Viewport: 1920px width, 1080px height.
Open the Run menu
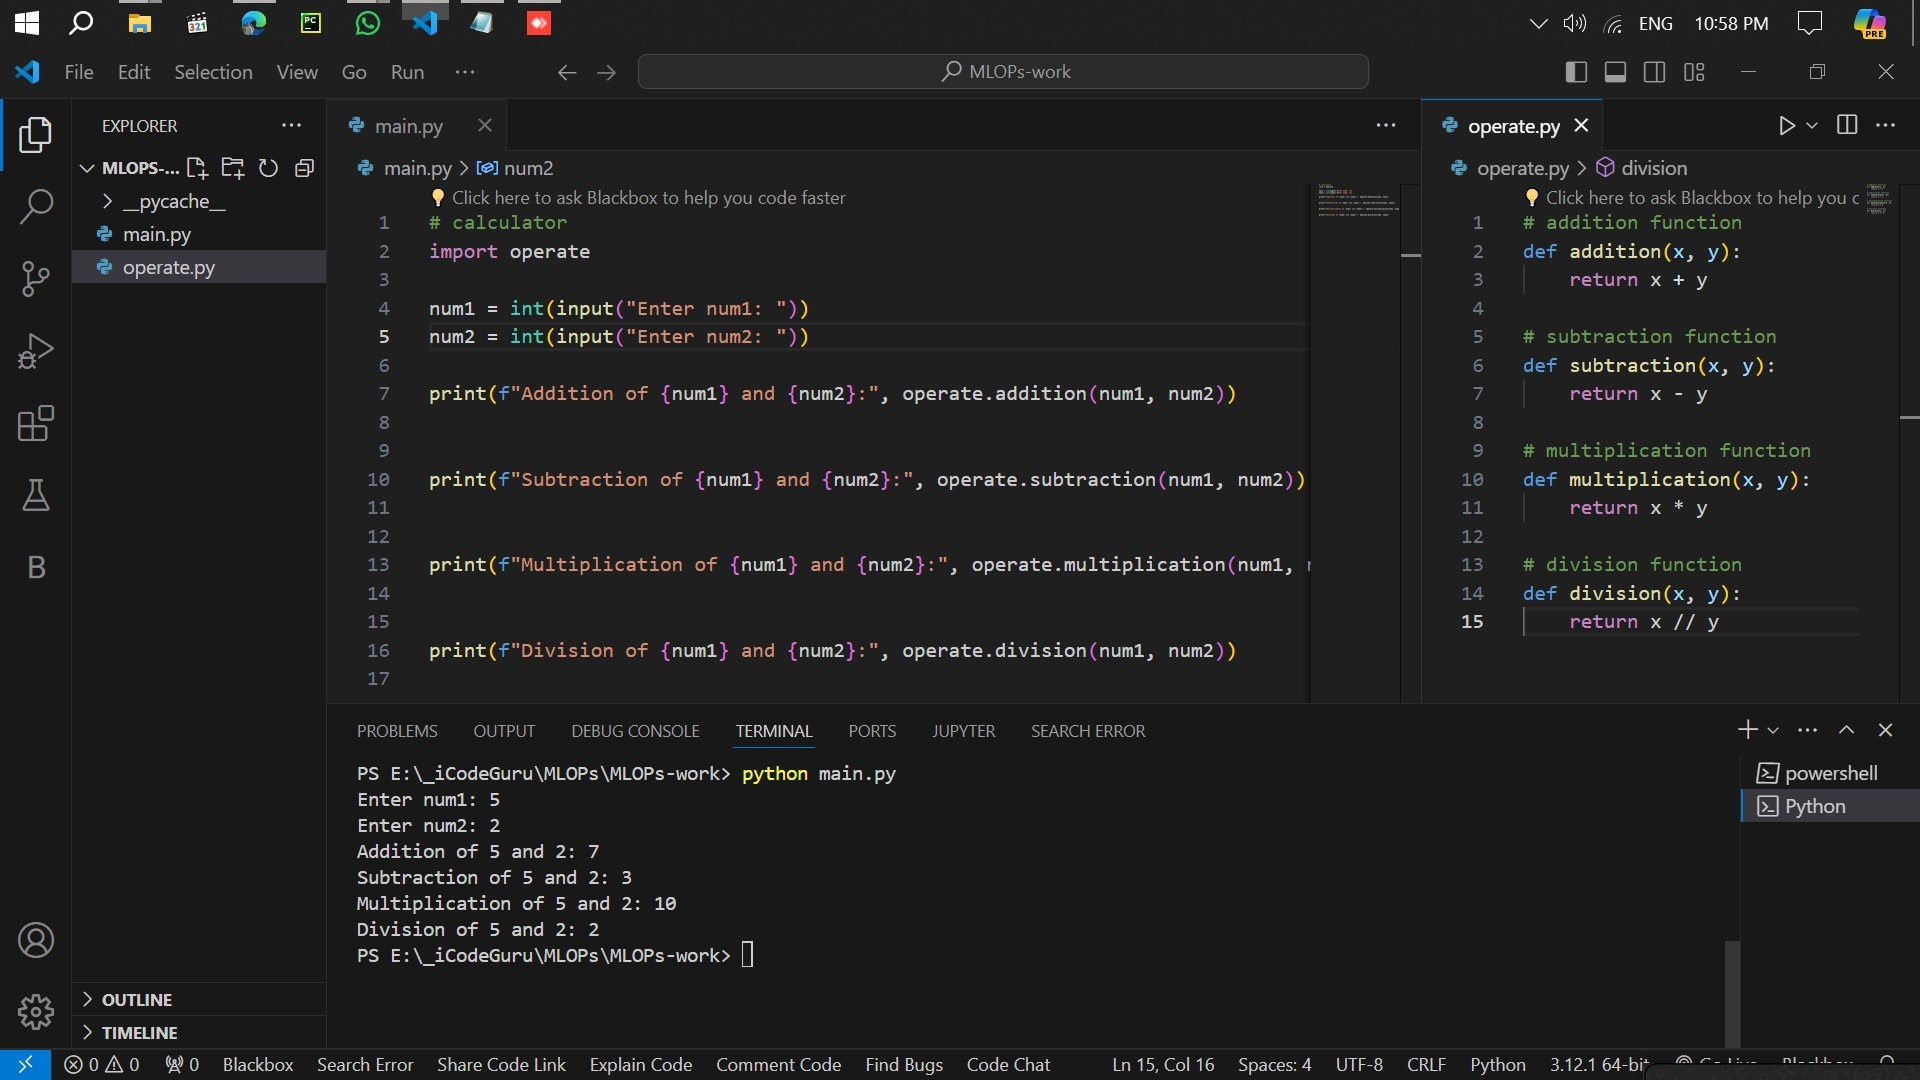[407, 72]
